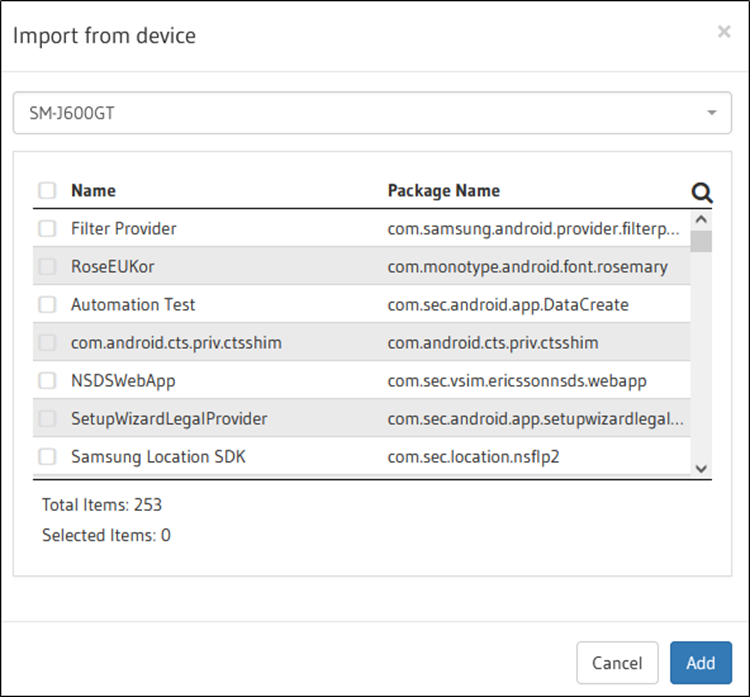The image size is (750, 697).
Task: Select the com.android.cts.priv.ctsshim checkbox
Action: (47, 343)
